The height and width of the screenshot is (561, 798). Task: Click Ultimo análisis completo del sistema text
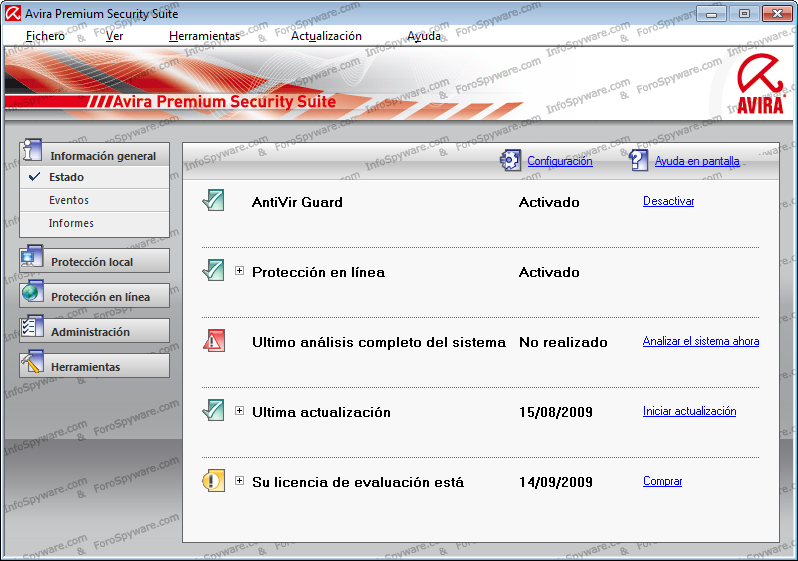pyautogui.click(x=379, y=342)
